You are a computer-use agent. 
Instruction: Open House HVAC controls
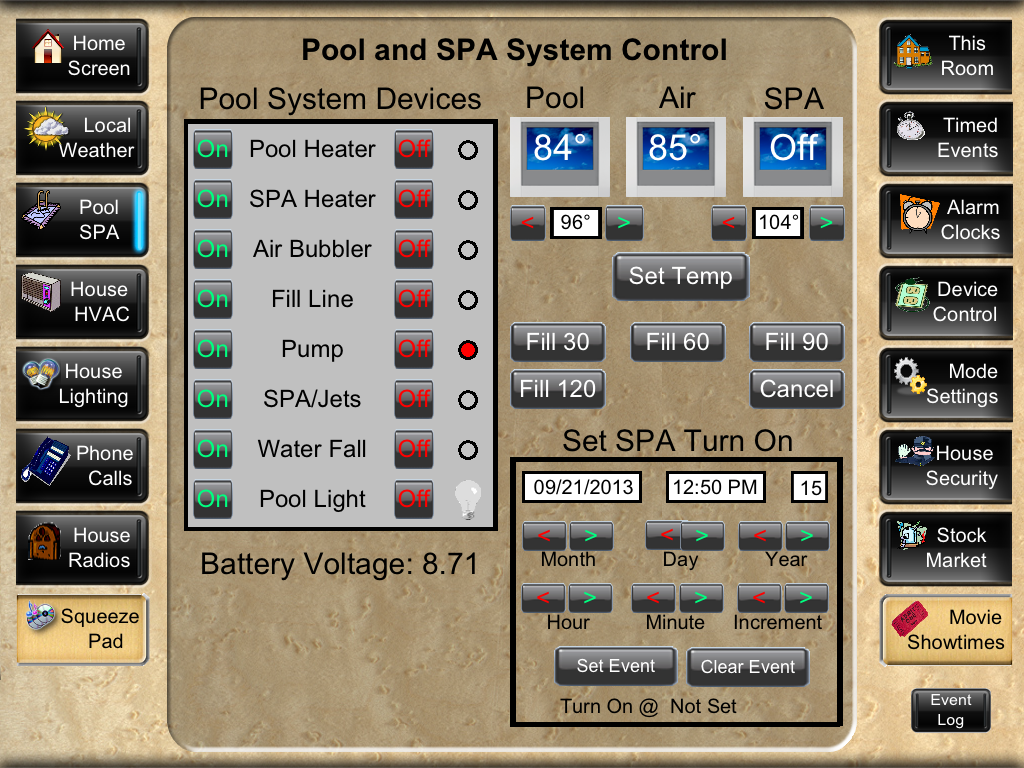tap(81, 302)
